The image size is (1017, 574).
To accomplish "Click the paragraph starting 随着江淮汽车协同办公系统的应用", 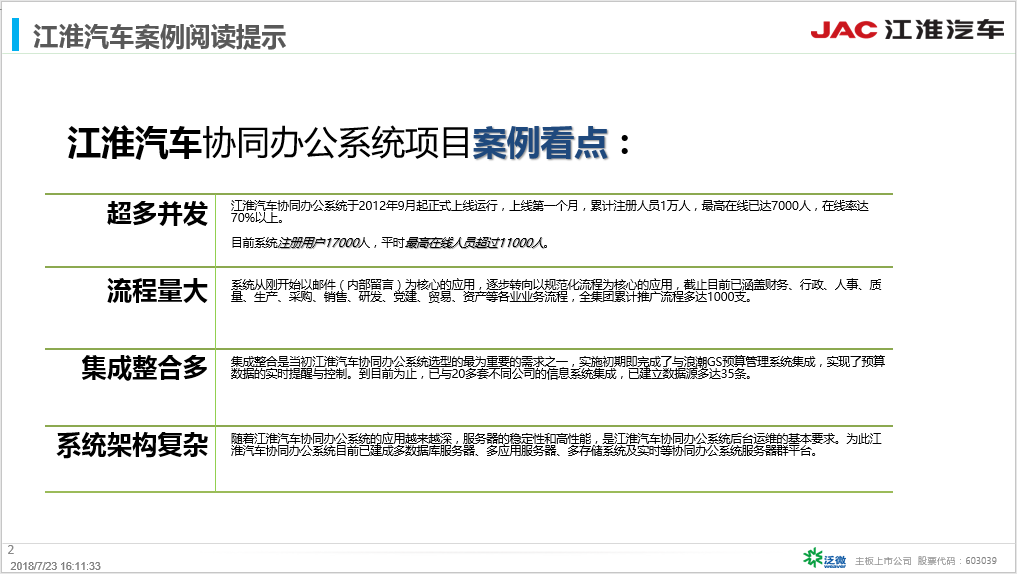I will (x=556, y=445).
